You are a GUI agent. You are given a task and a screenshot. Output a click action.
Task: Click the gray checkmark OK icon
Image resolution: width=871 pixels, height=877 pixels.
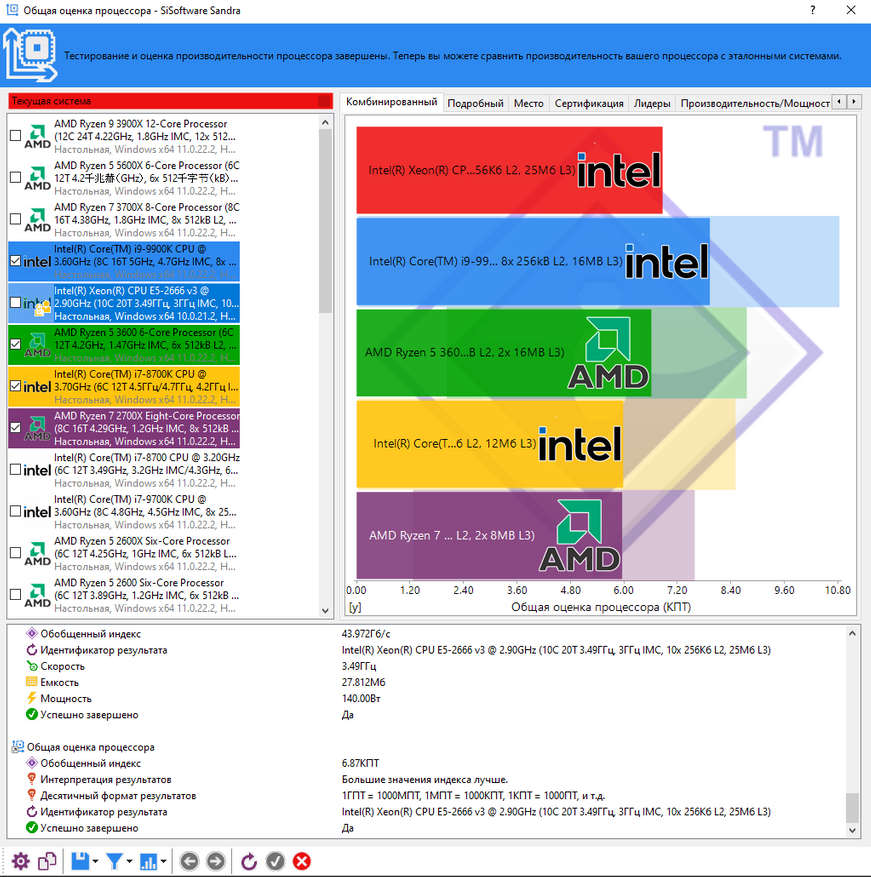pyautogui.click(x=276, y=861)
